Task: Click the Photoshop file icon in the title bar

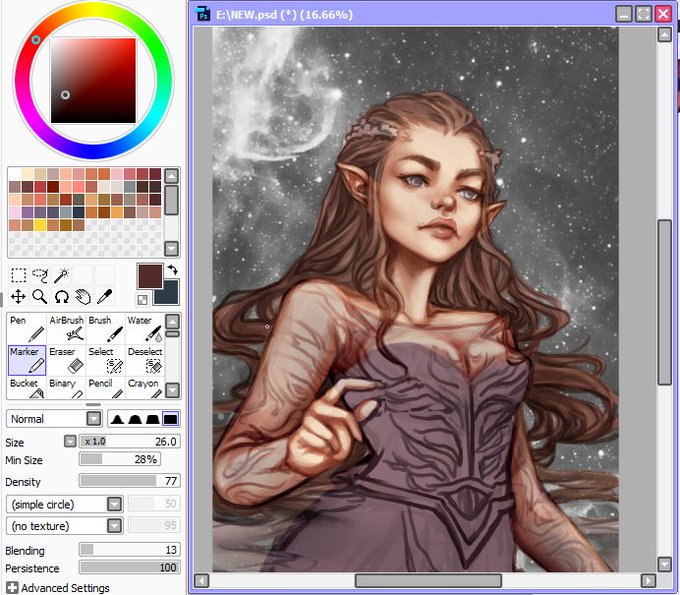Action: point(203,14)
